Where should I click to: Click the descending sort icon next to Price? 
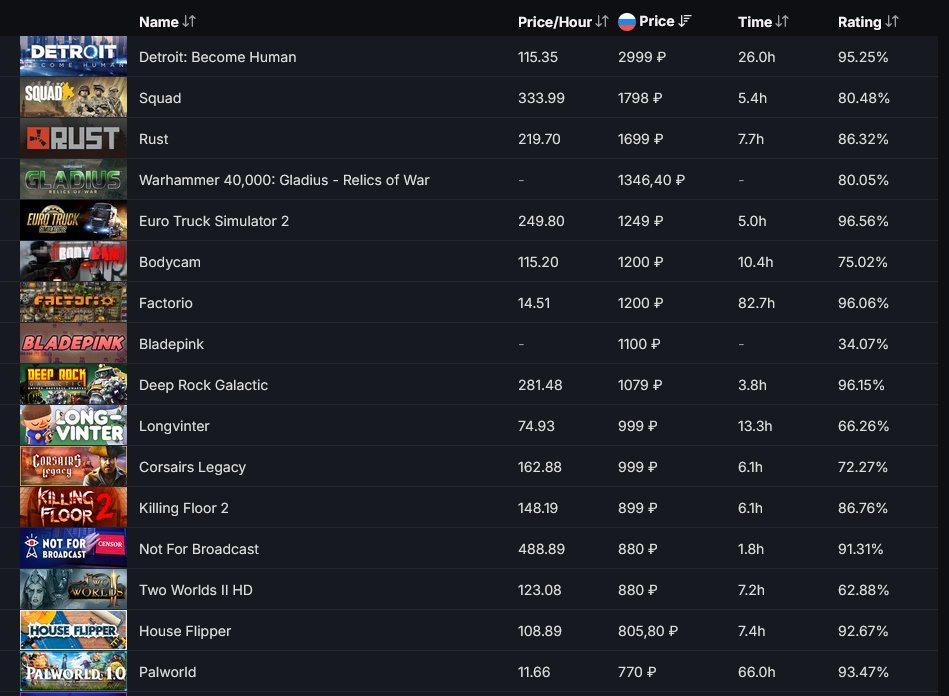click(x=685, y=21)
